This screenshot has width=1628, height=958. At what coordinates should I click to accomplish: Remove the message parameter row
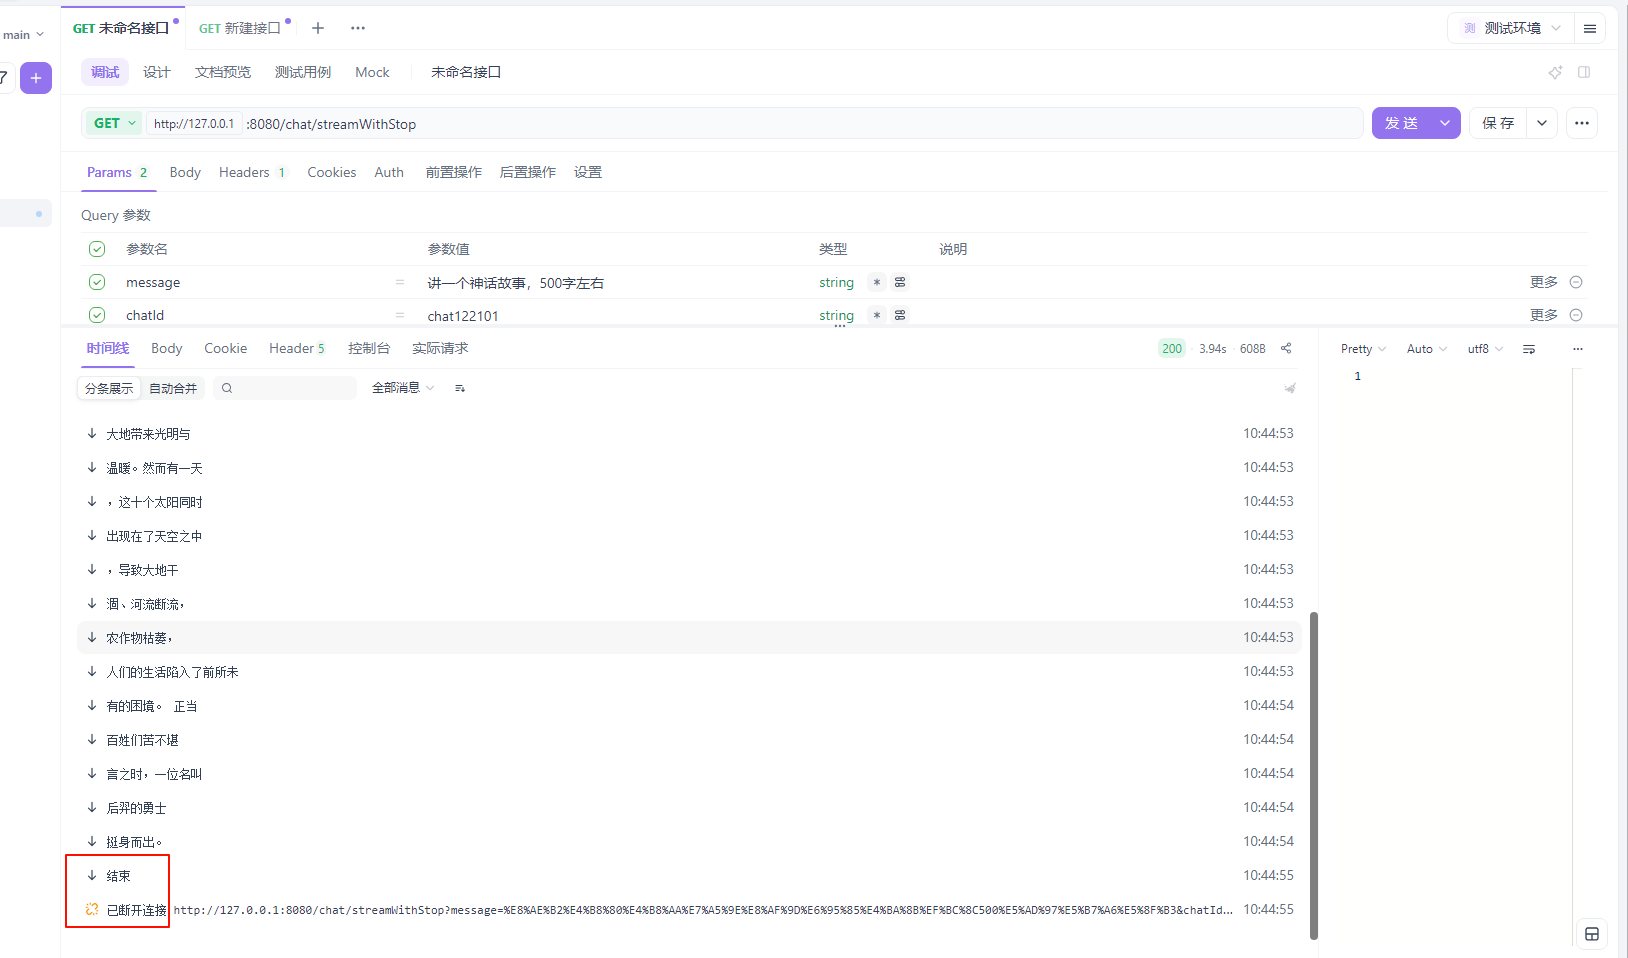click(1576, 282)
